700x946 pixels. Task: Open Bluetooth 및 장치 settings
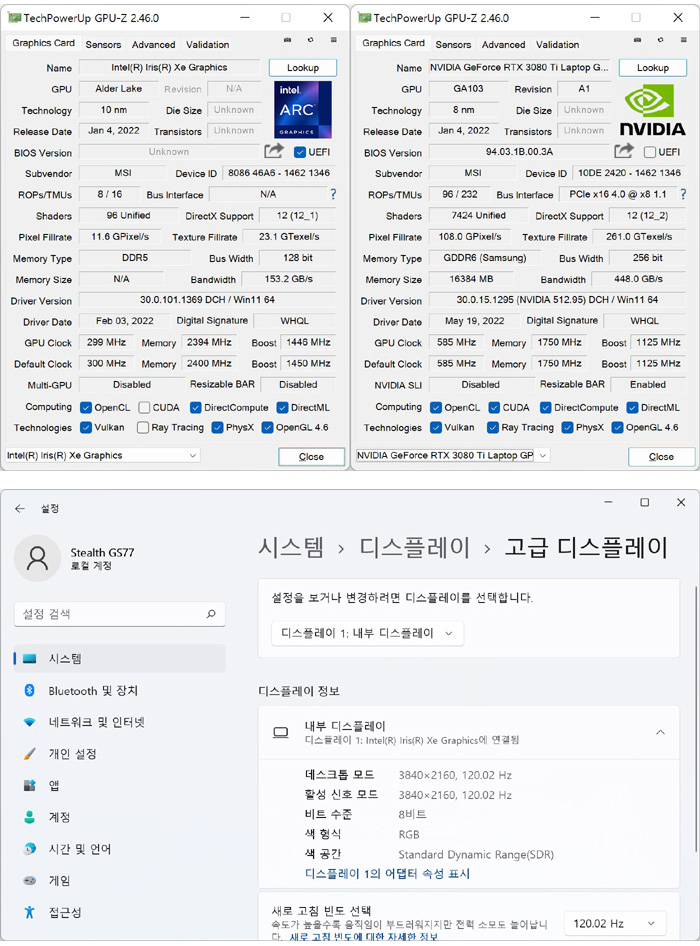(x=119, y=690)
